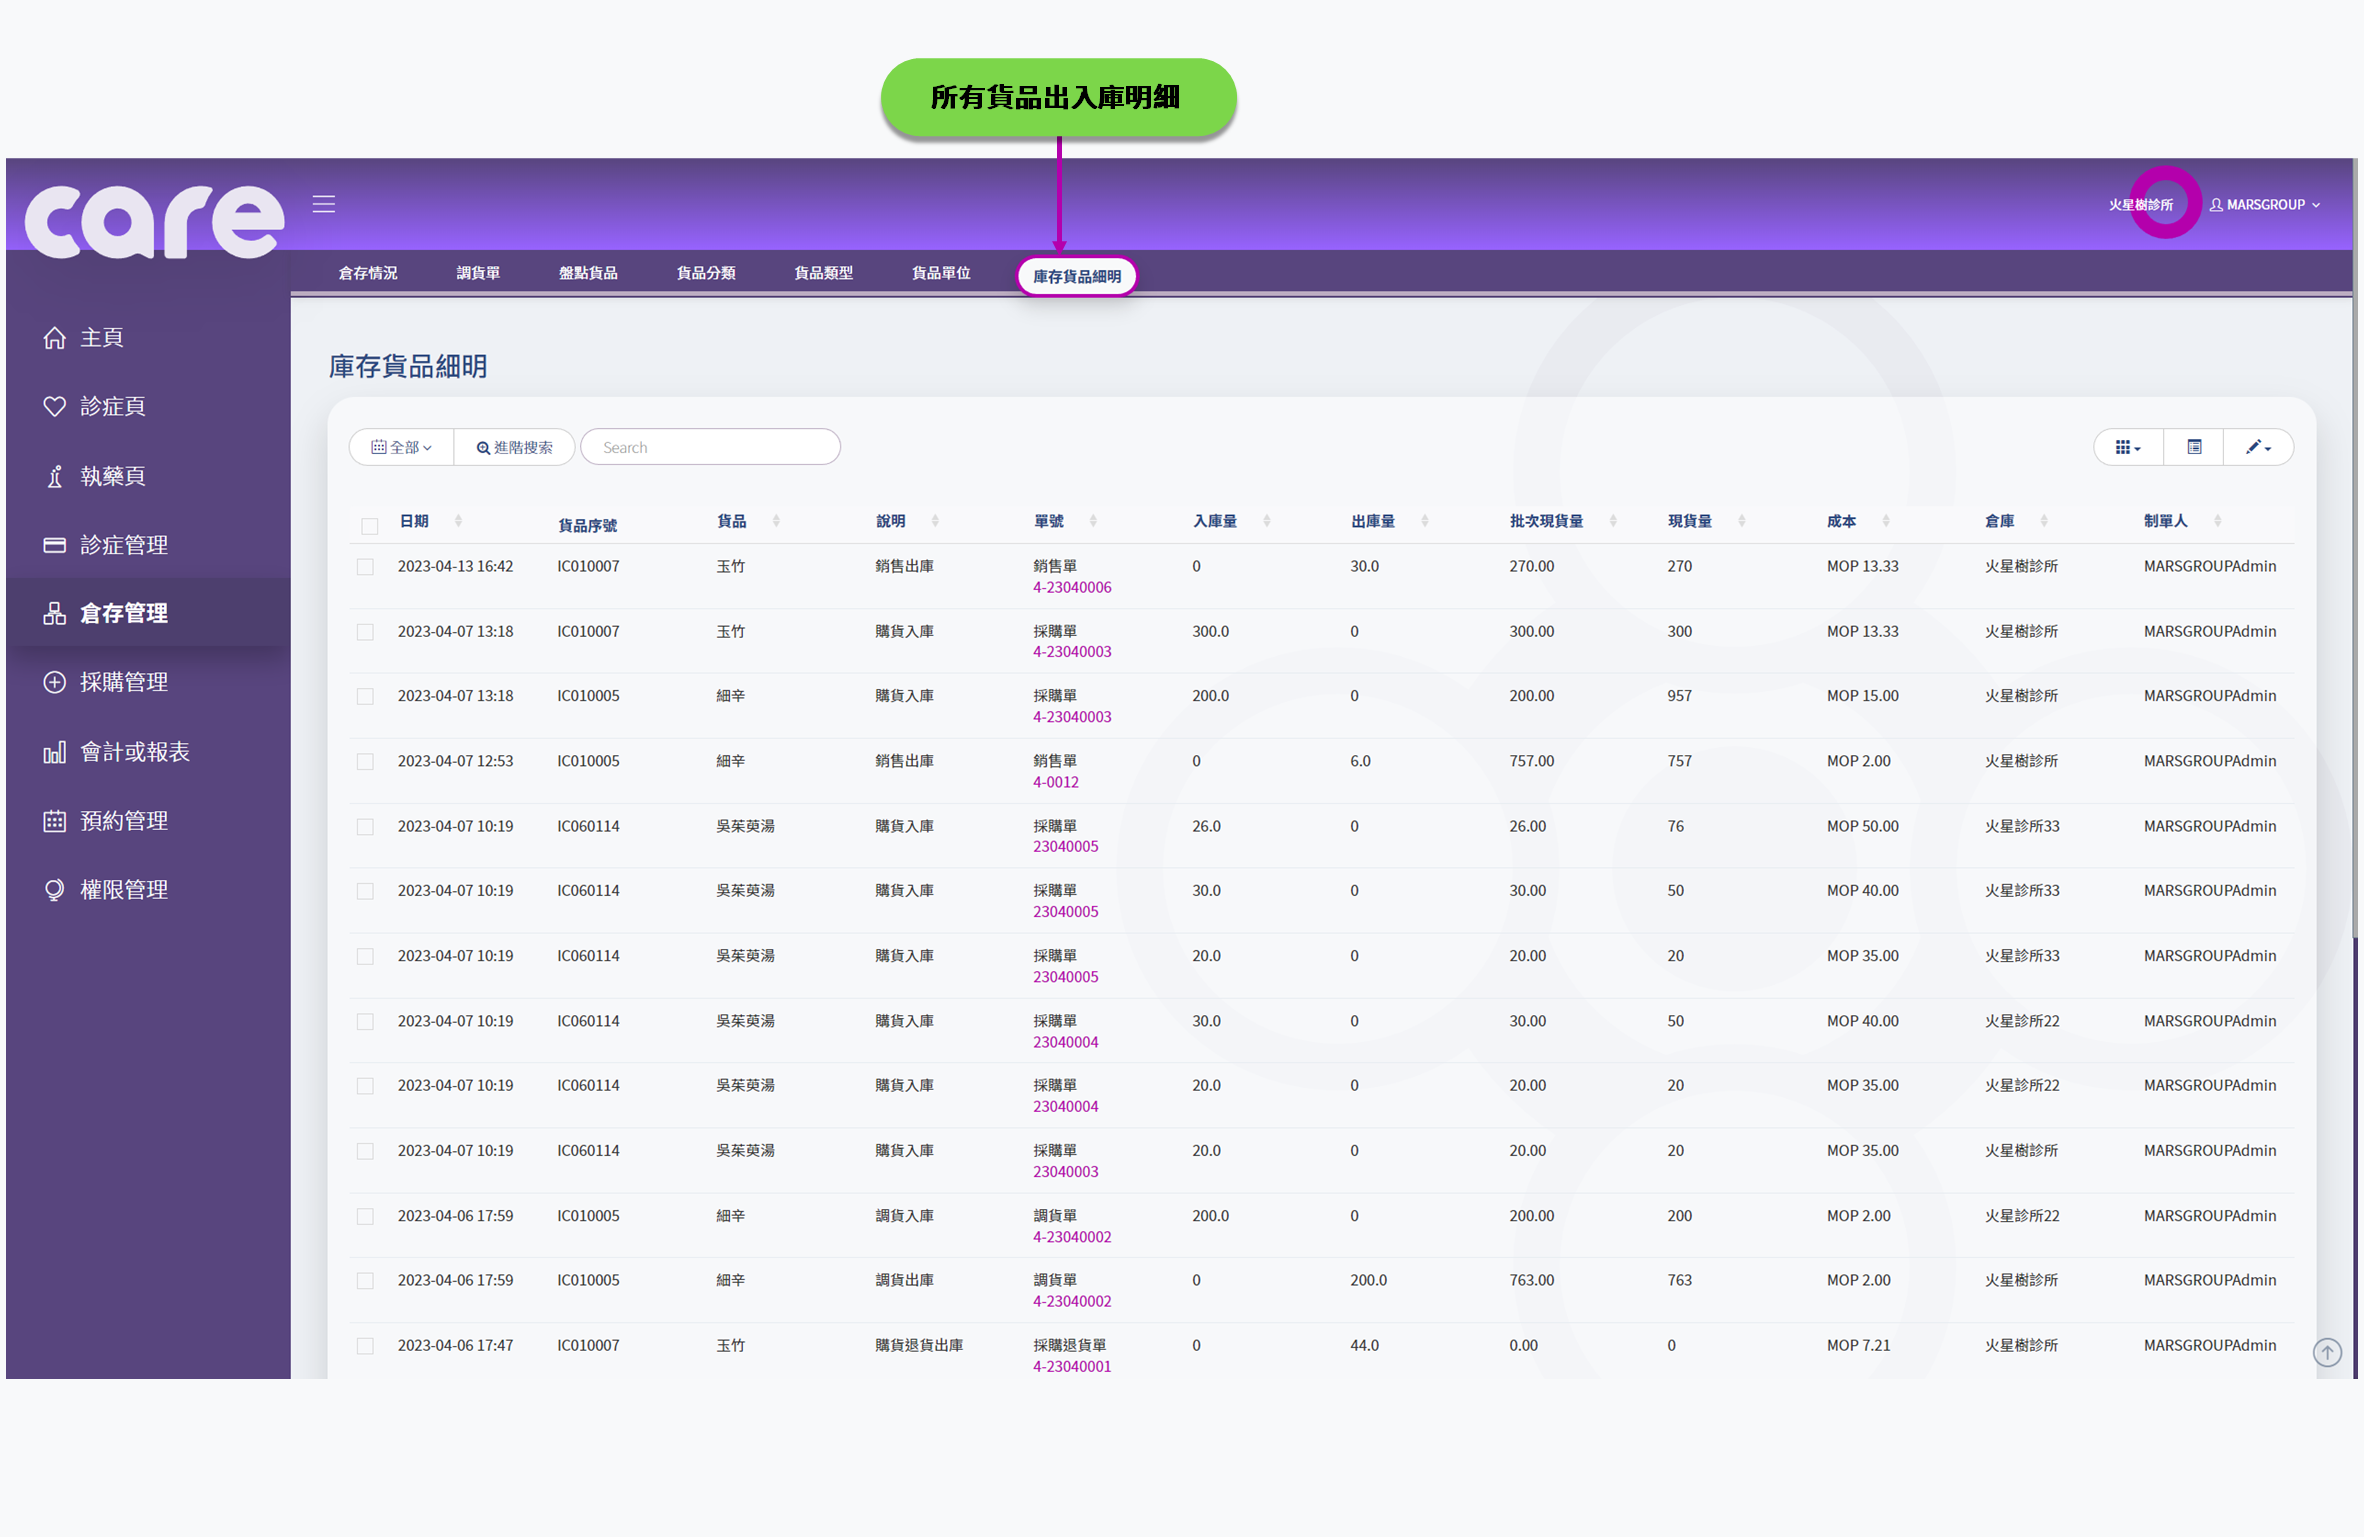
Task: Check the row checkbox for 銷售單 4-23040006
Action: tap(366, 566)
